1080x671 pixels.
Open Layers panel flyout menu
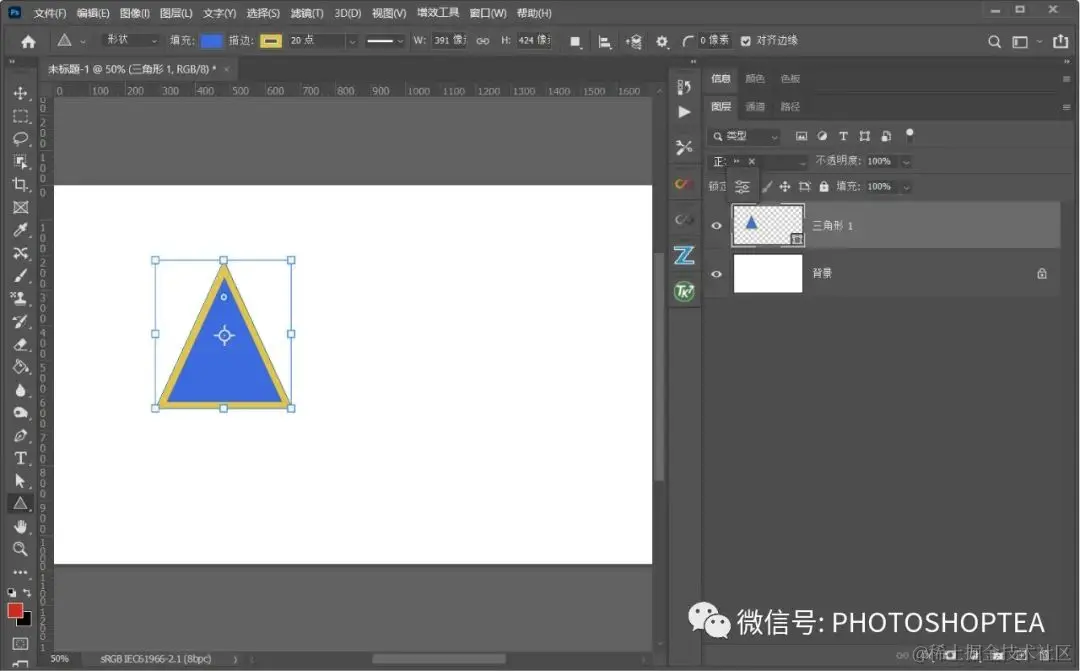(1066, 107)
